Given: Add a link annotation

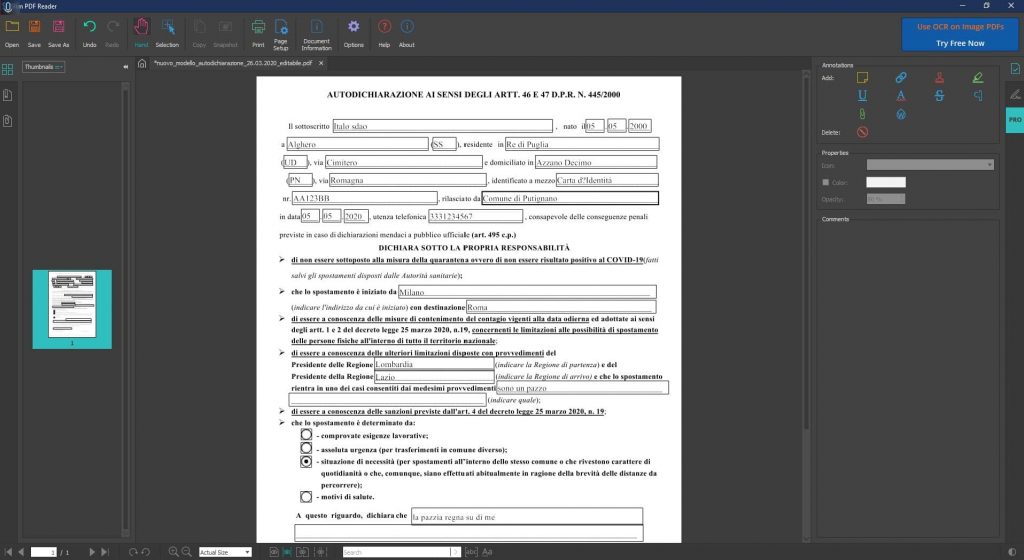Looking at the screenshot, I should pyautogui.click(x=901, y=78).
